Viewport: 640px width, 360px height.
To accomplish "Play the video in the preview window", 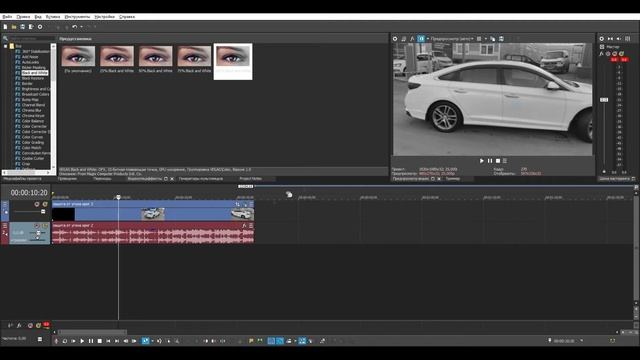I will [x=482, y=161].
